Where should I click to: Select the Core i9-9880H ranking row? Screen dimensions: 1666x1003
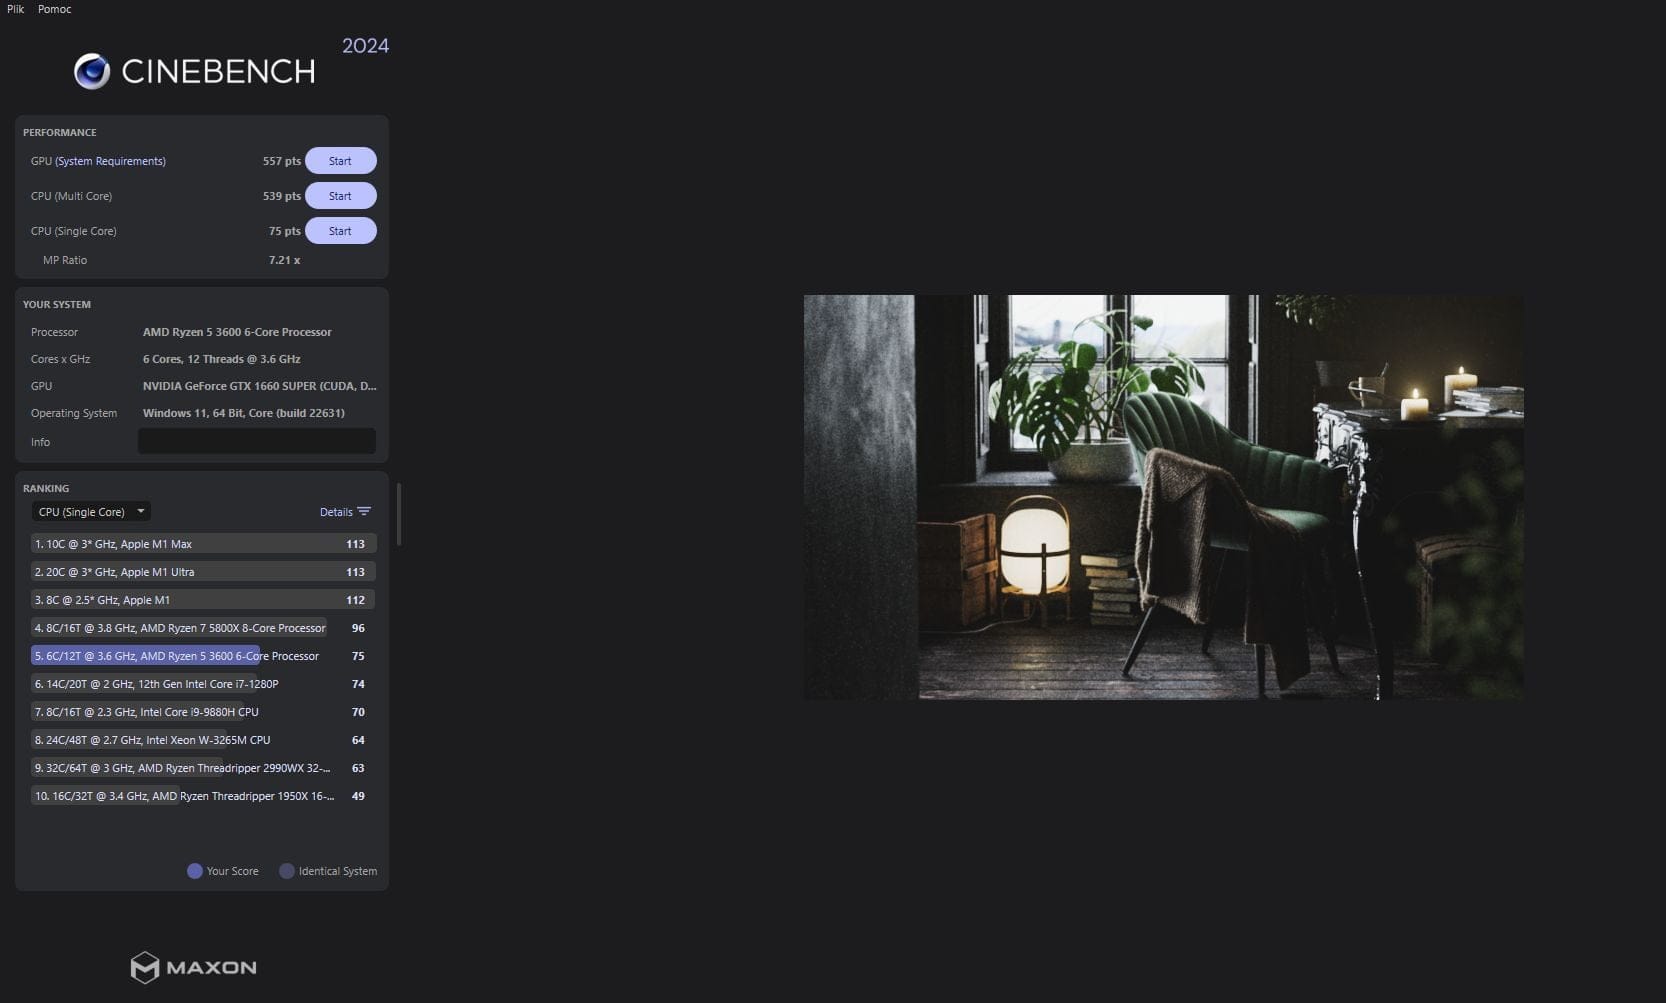click(203, 712)
